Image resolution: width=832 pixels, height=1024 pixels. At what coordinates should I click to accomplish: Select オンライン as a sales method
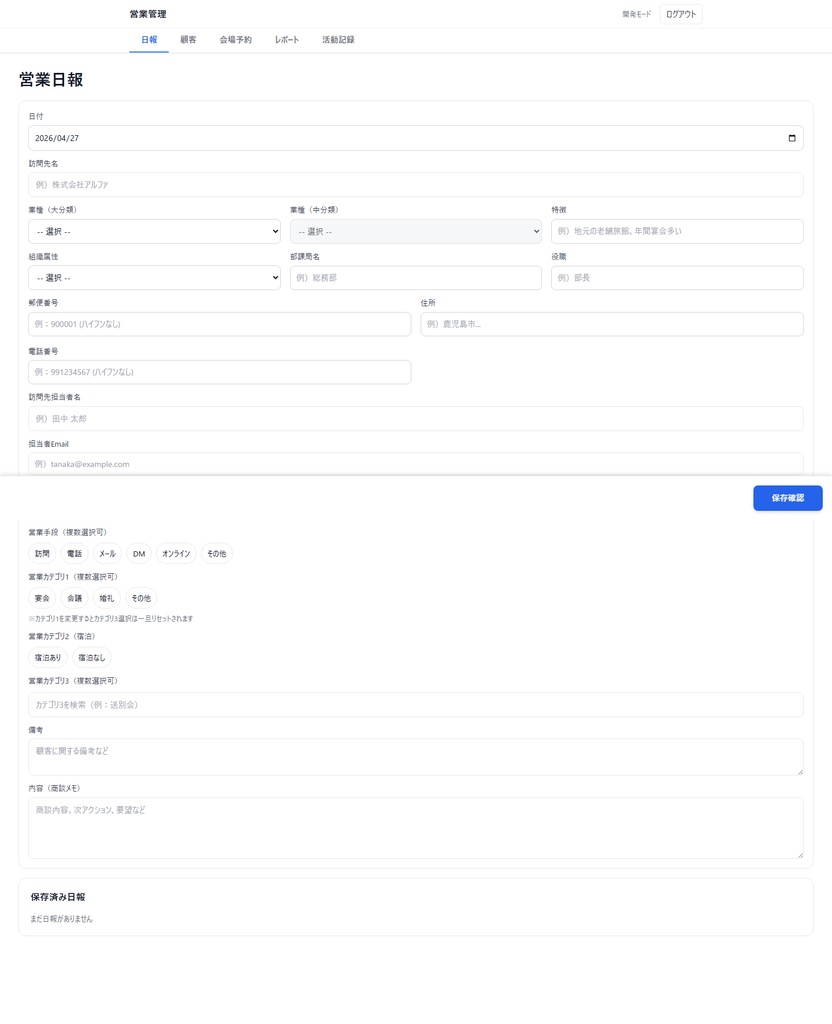coord(175,553)
